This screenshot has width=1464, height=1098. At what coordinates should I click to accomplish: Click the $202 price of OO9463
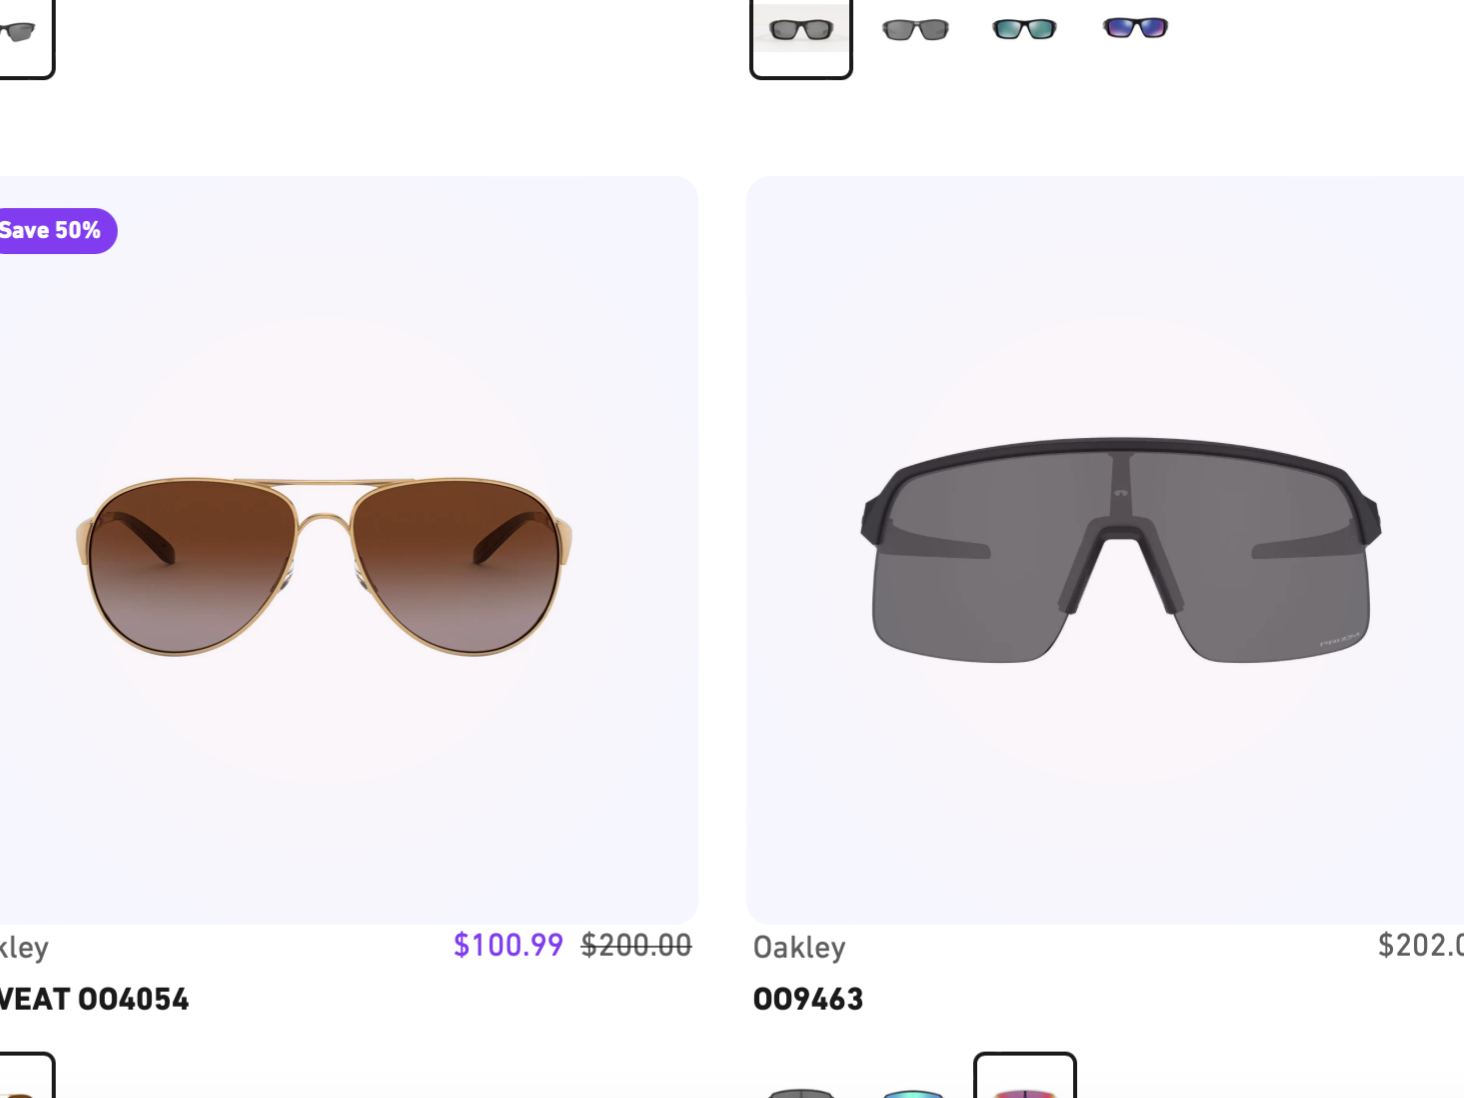pos(1421,945)
